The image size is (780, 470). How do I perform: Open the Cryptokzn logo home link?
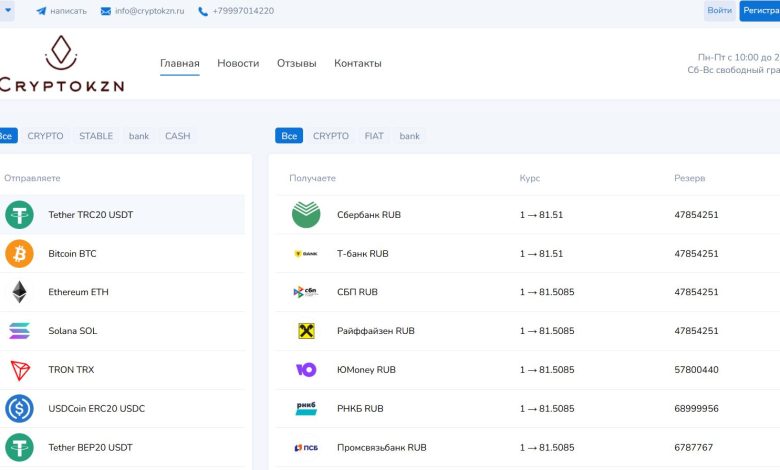62,64
